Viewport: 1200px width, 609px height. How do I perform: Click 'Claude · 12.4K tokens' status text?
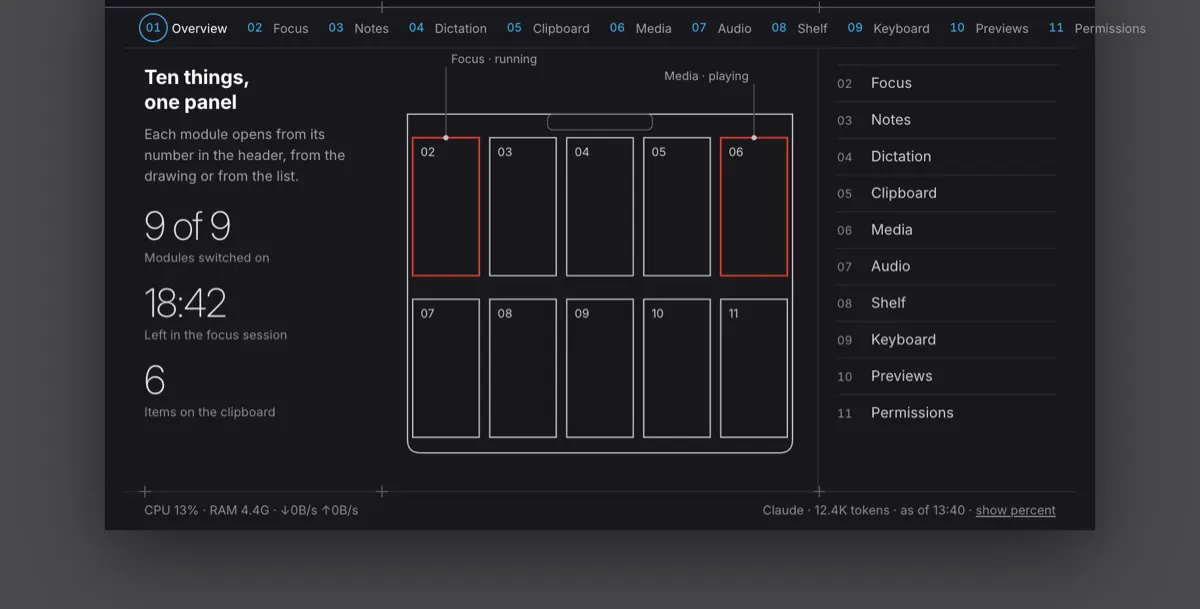[x=826, y=510]
